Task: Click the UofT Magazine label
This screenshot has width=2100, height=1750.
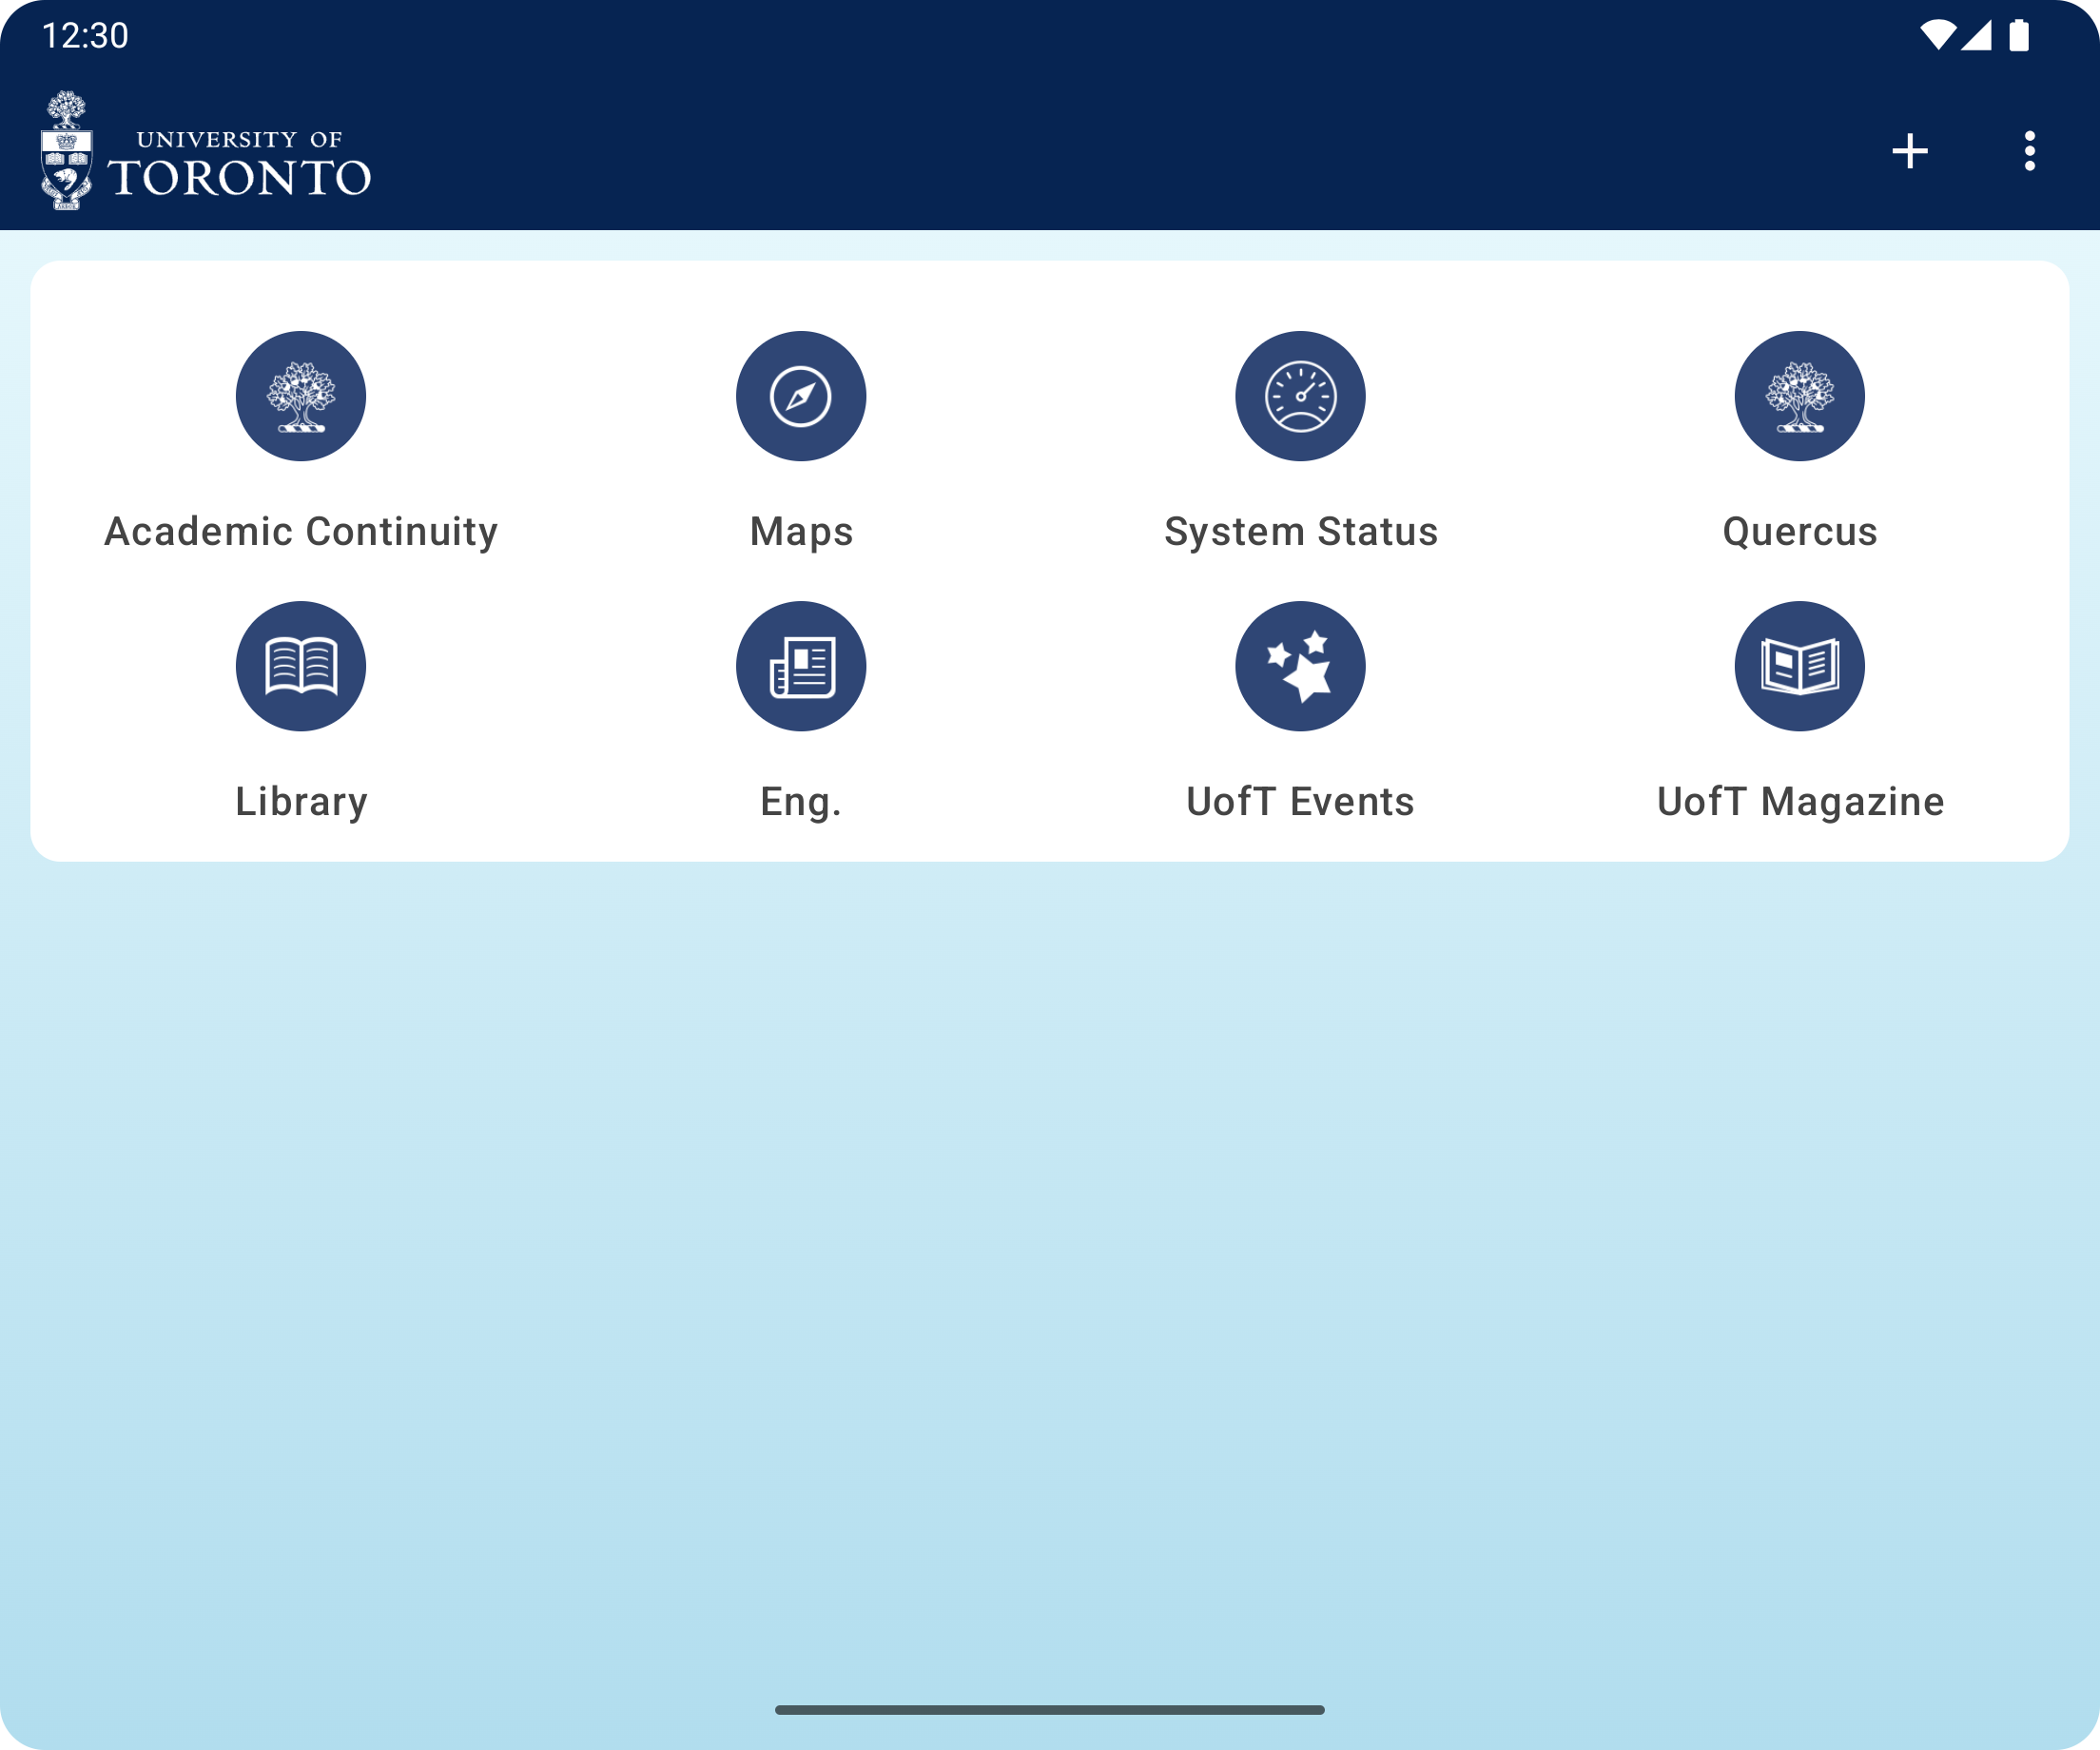Action: (1801, 802)
